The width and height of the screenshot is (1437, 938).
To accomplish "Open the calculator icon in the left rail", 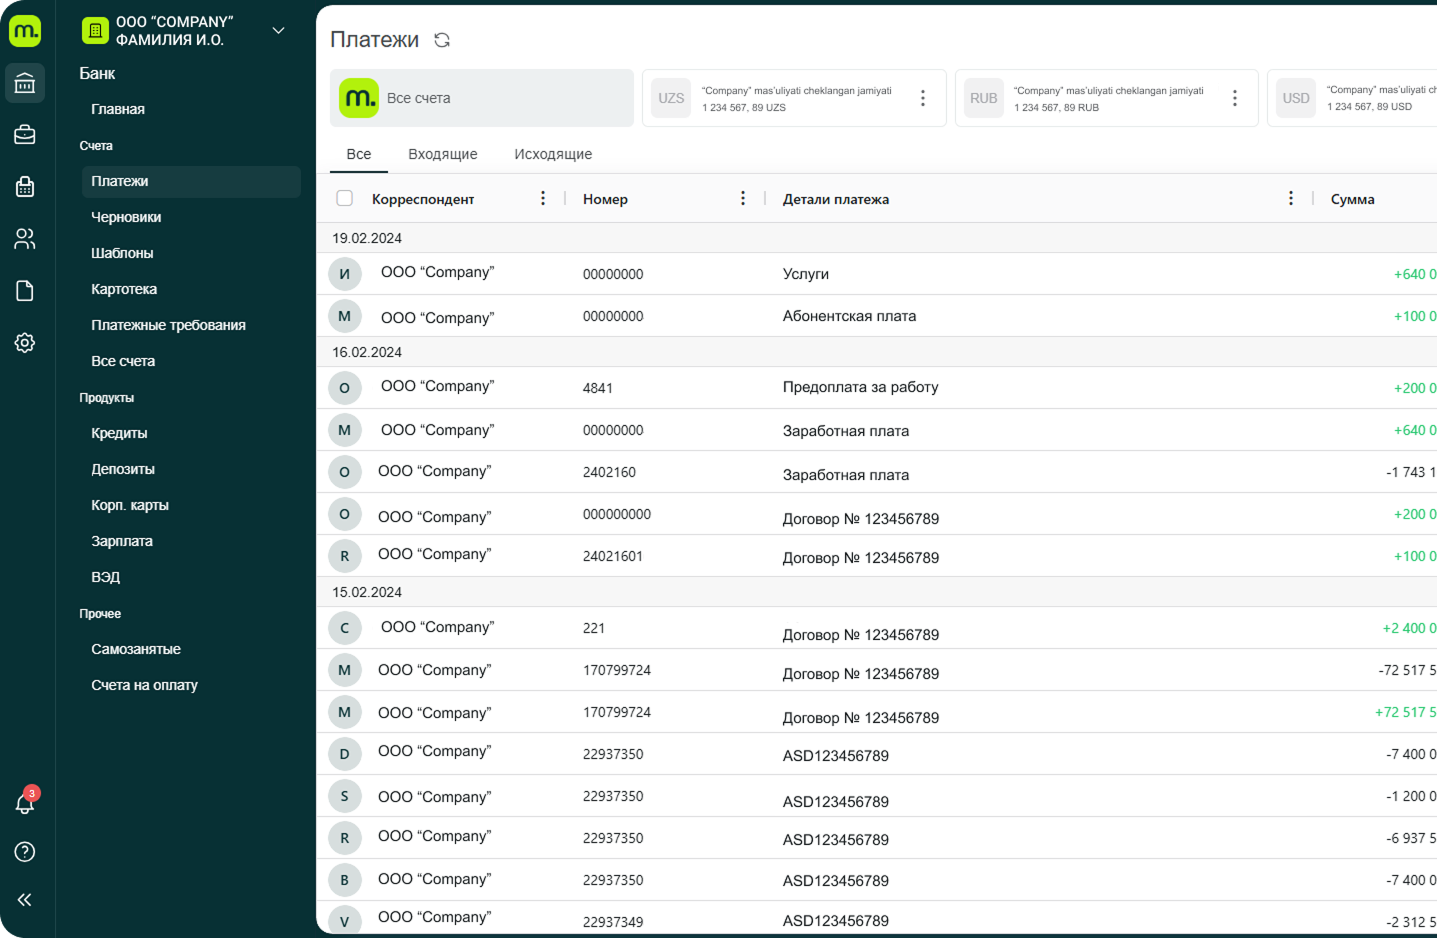I will pos(25,187).
